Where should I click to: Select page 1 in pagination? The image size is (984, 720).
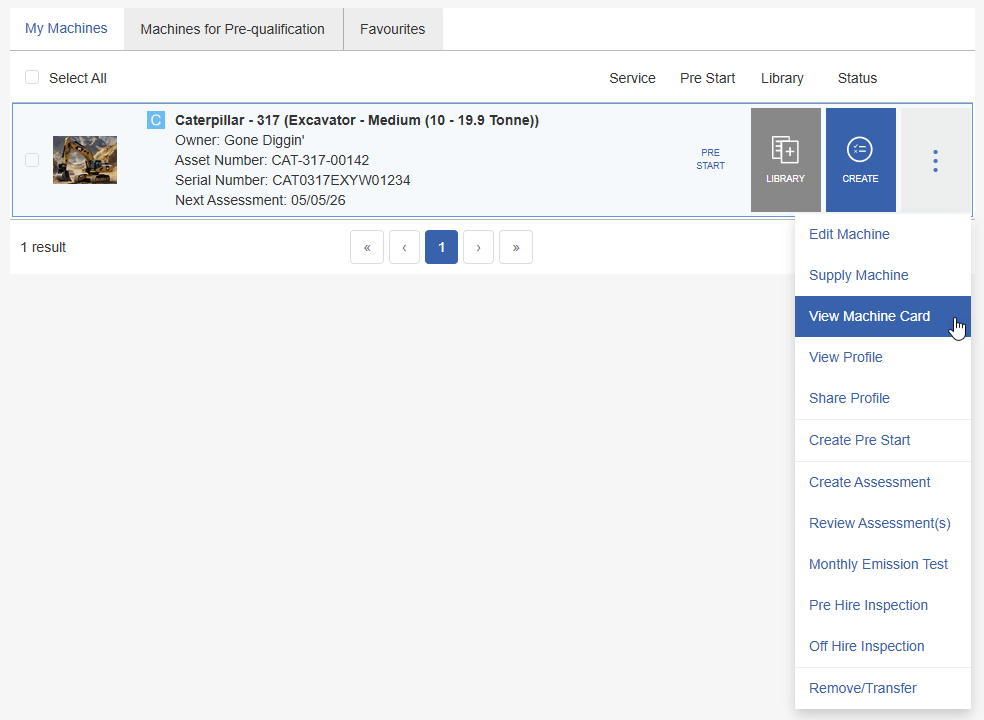pos(441,247)
